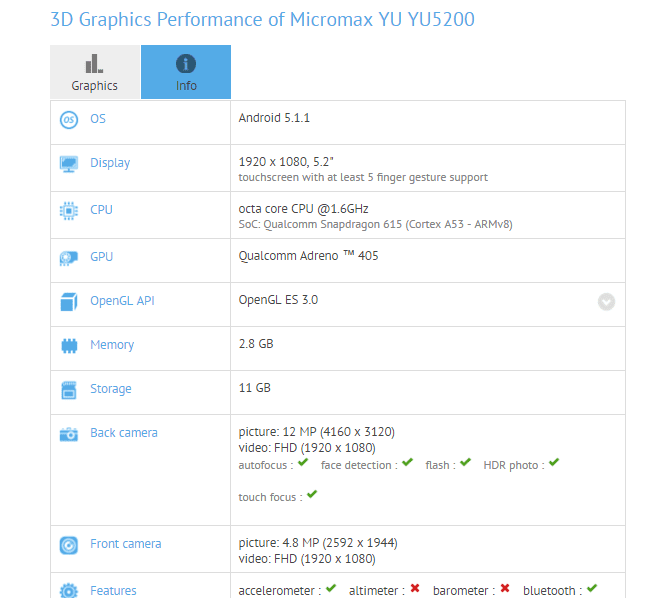
Task: Click the 4.8 MP (2592 x 1944) picture text
Action: (318, 543)
